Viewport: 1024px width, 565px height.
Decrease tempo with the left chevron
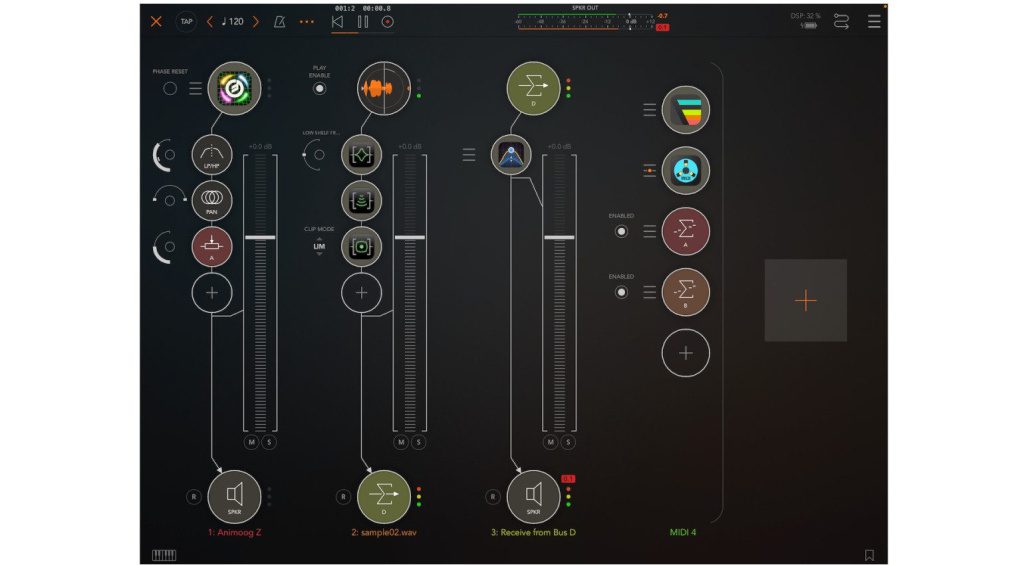(x=209, y=21)
